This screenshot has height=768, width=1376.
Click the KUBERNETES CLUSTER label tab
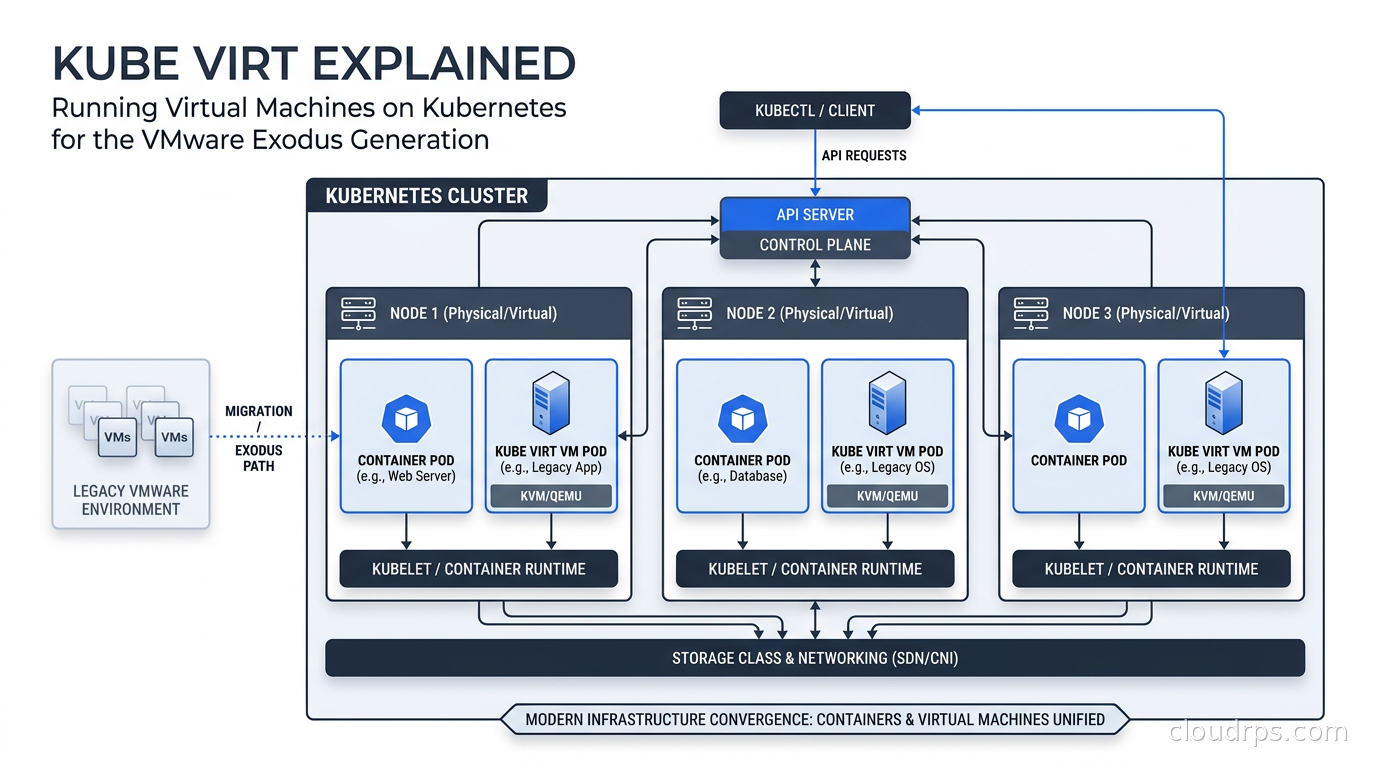pos(427,196)
